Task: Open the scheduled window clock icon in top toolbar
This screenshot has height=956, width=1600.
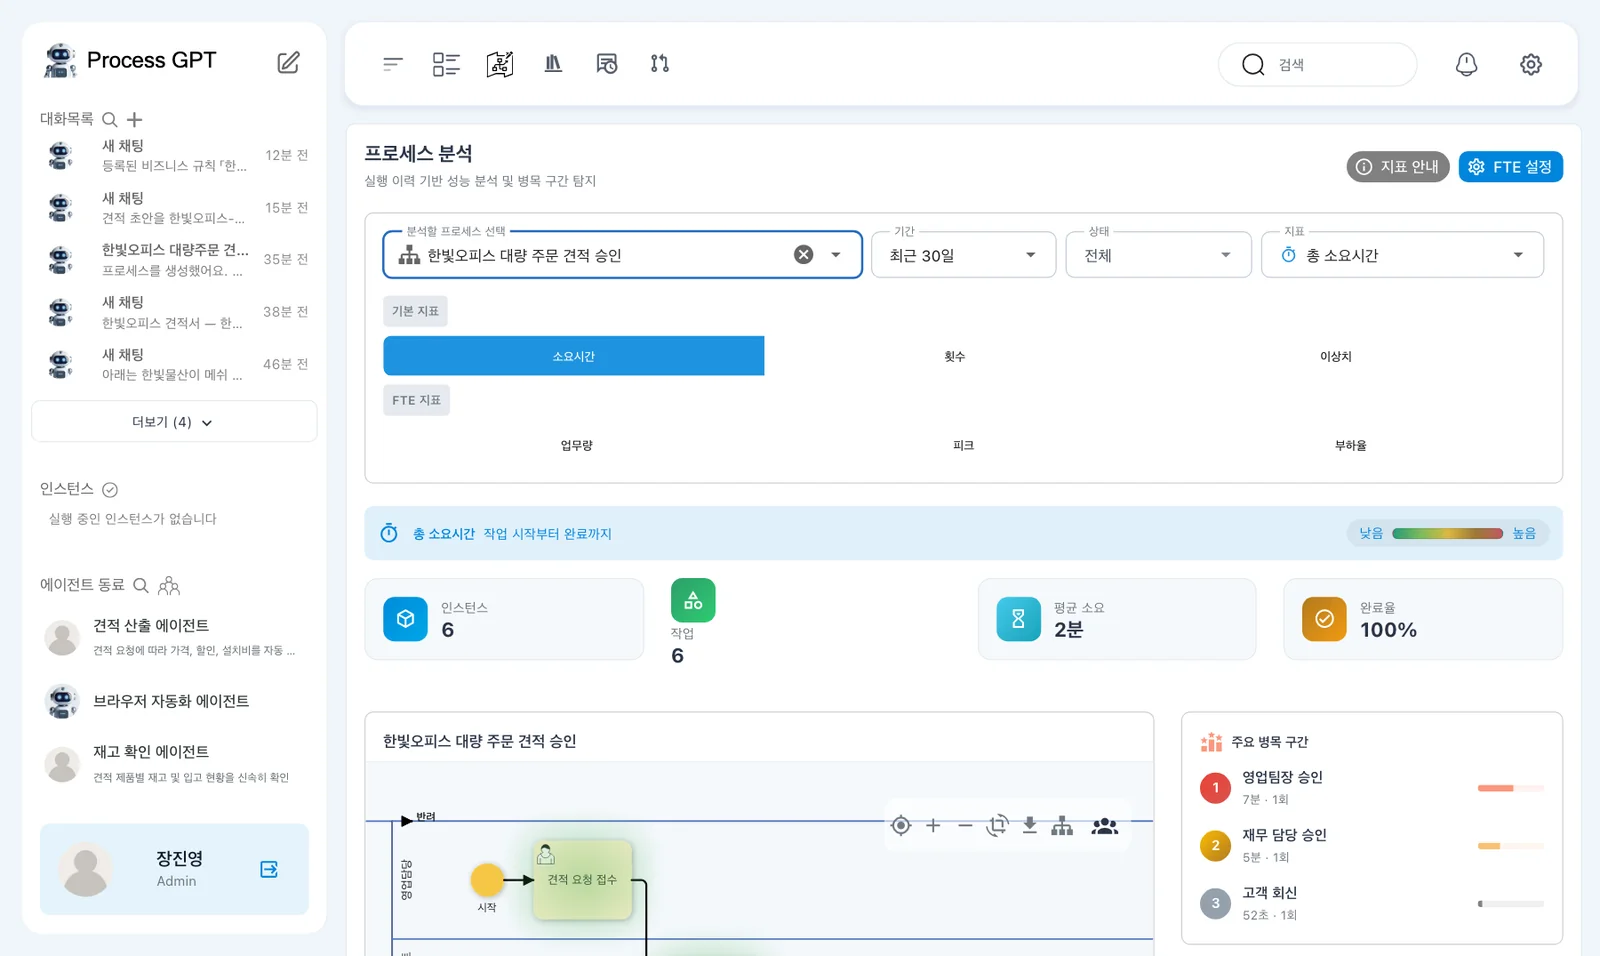Action: (x=607, y=64)
